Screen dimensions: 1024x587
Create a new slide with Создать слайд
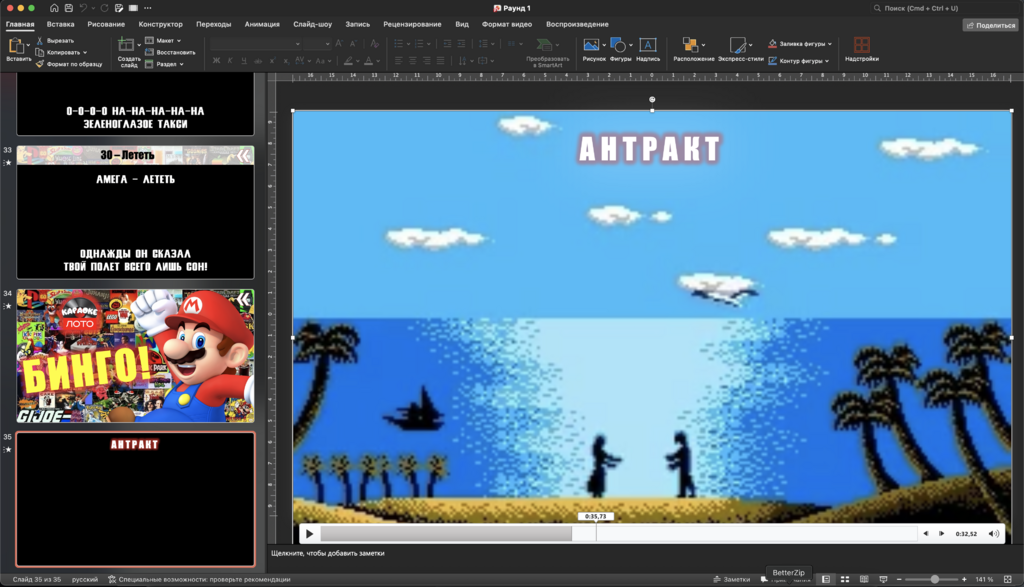[x=128, y=52]
